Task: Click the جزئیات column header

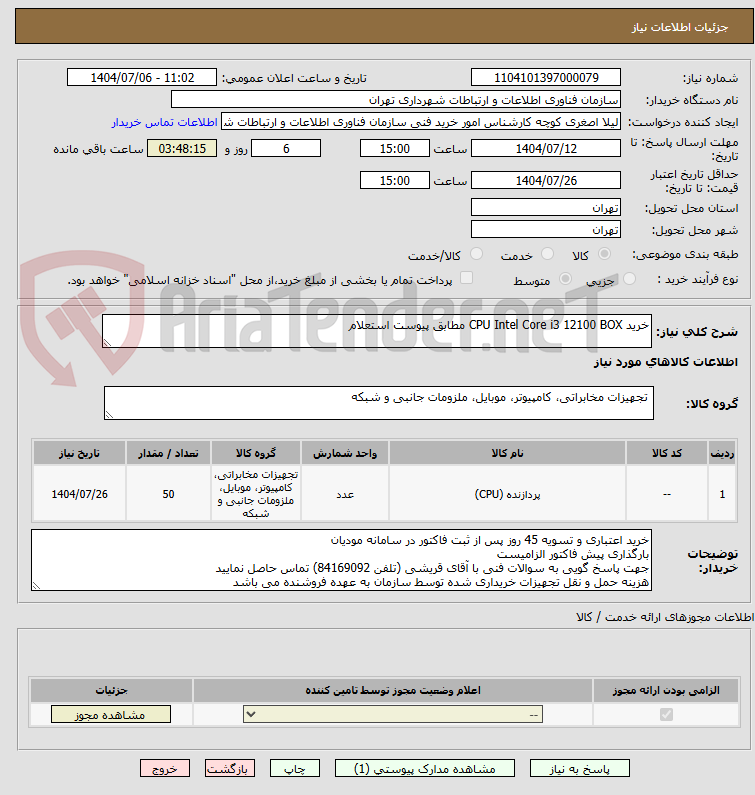Action: click(x=112, y=690)
